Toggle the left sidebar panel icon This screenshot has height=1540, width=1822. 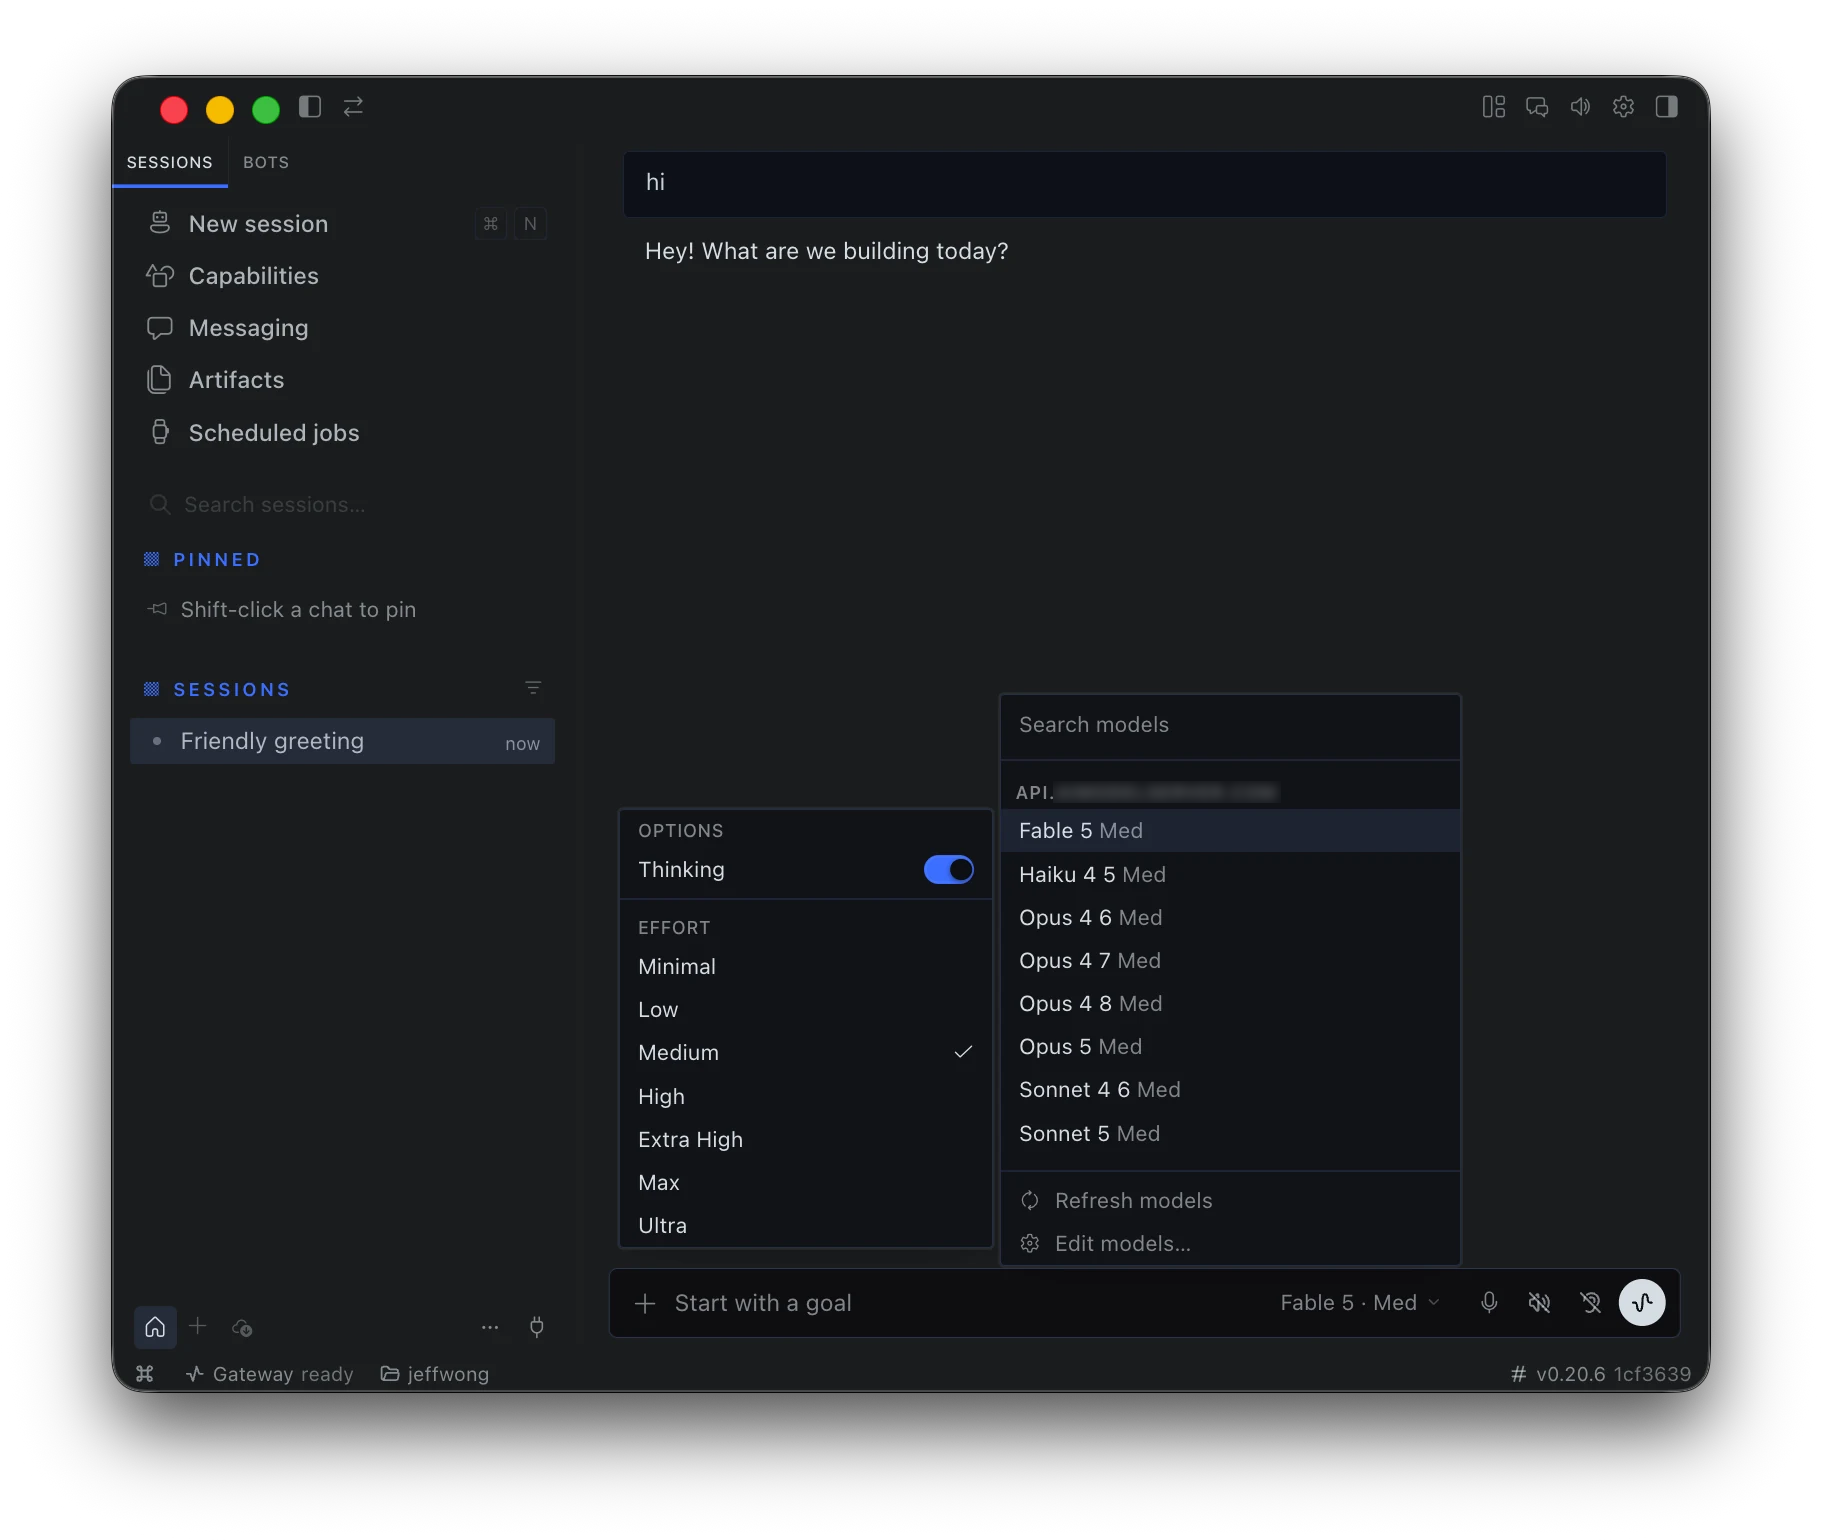tap(310, 107)
